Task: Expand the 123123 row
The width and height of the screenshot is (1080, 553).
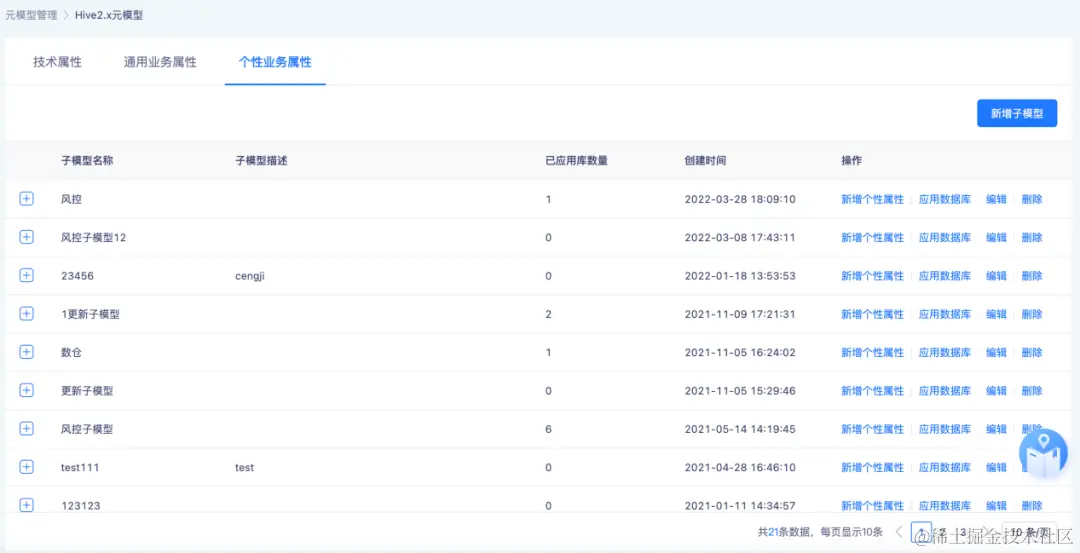Action: tap(26, 505)
